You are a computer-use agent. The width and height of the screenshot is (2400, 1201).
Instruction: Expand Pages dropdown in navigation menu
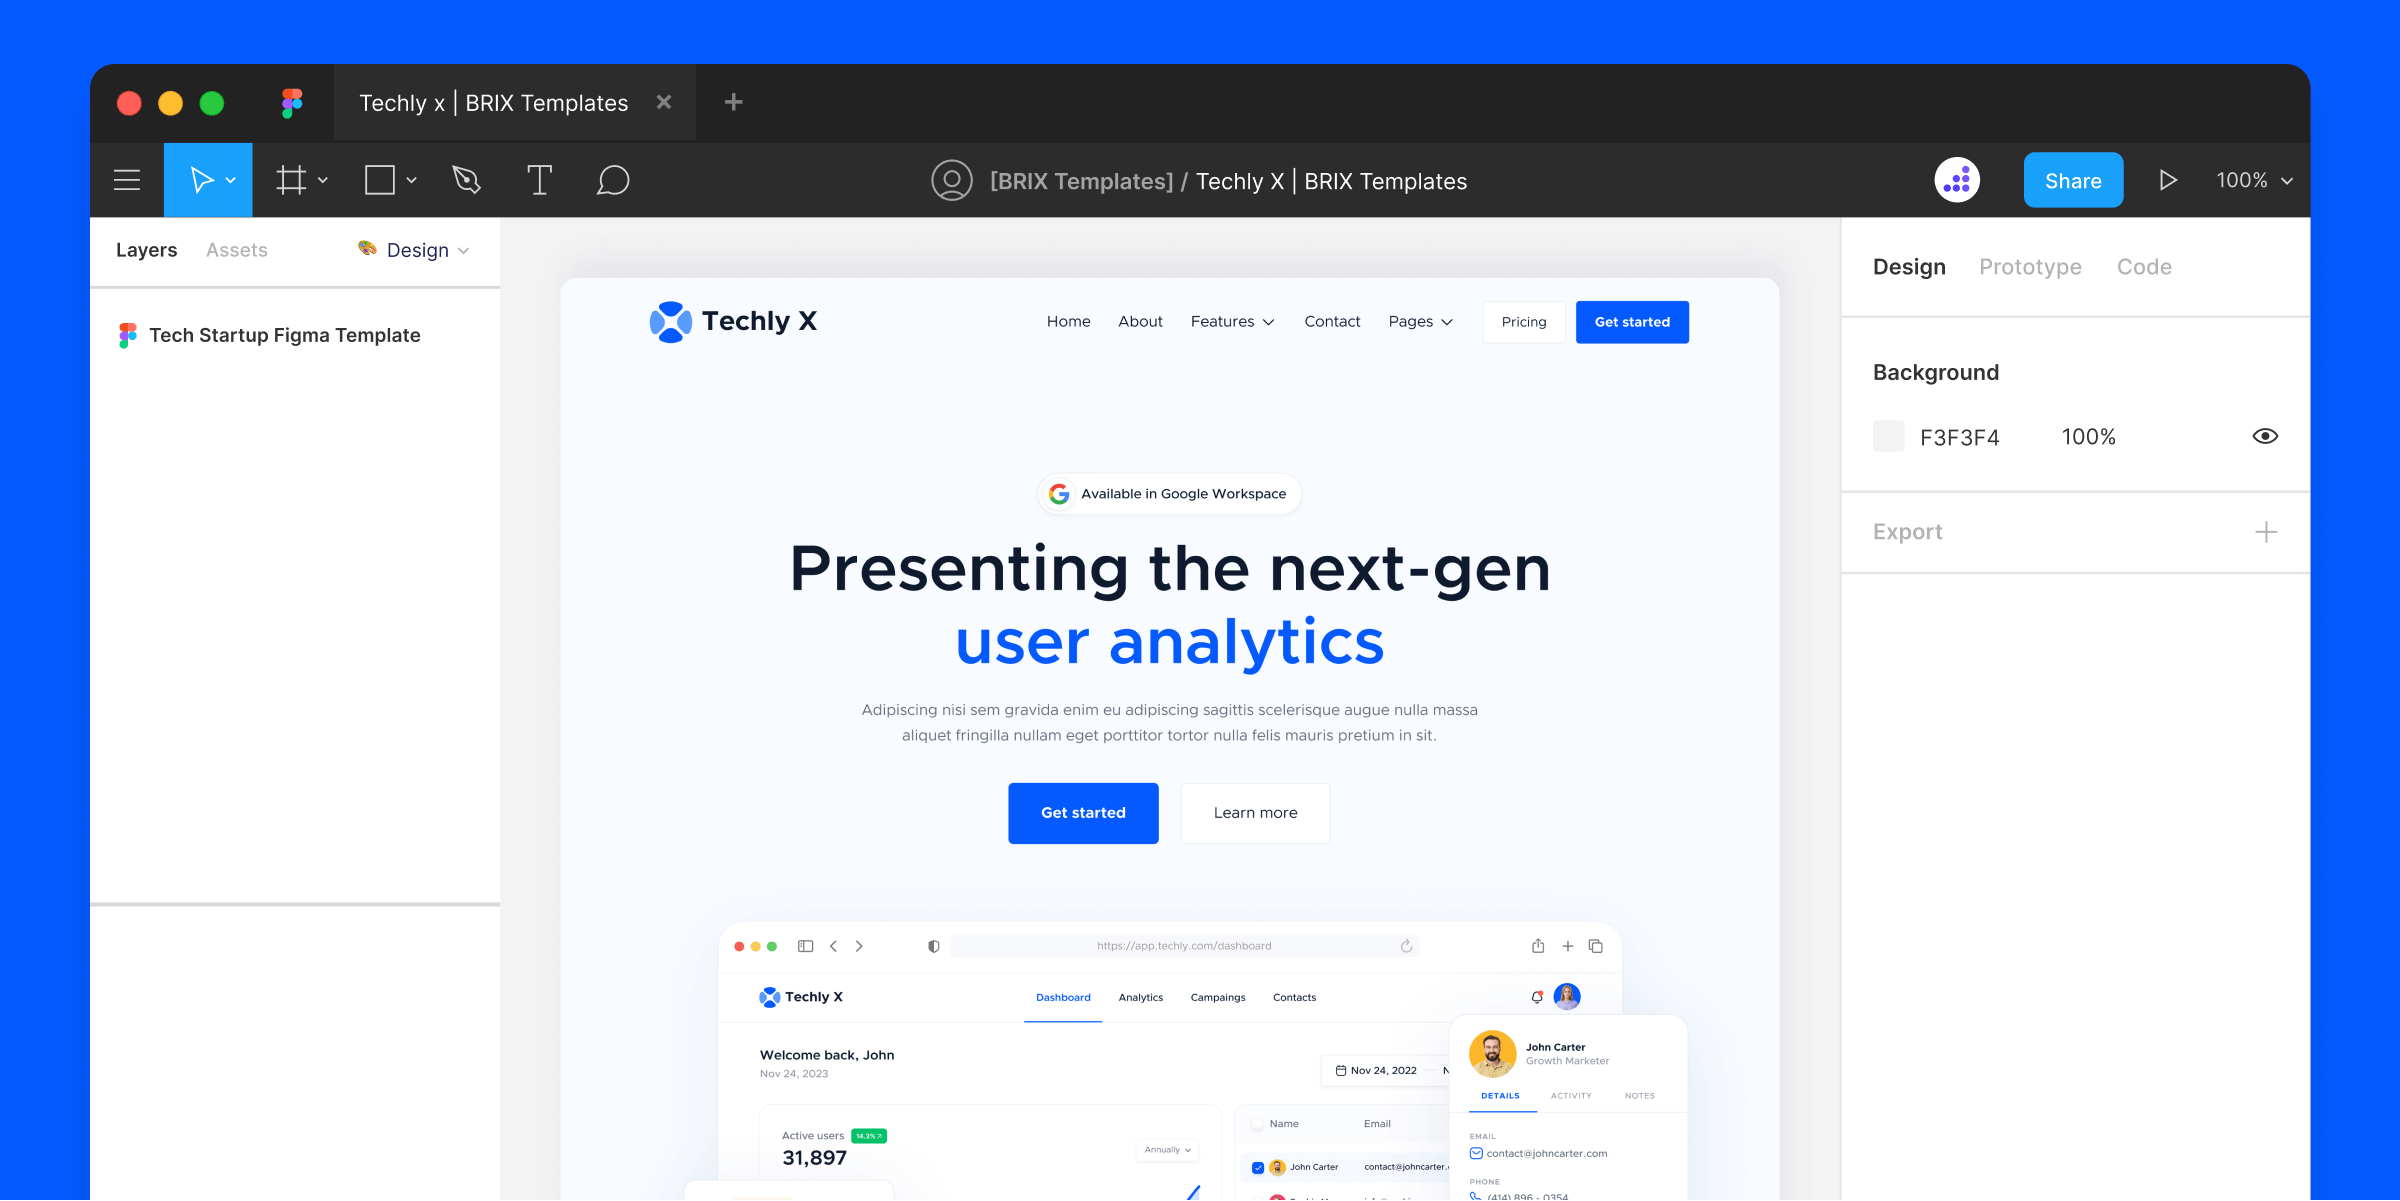pos(1420,322)
